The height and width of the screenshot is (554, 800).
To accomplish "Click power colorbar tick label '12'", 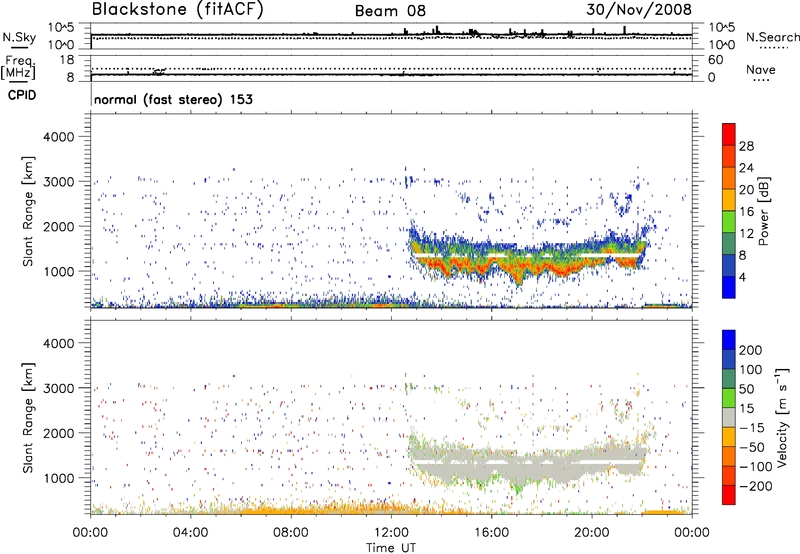I will click(746, 234).
